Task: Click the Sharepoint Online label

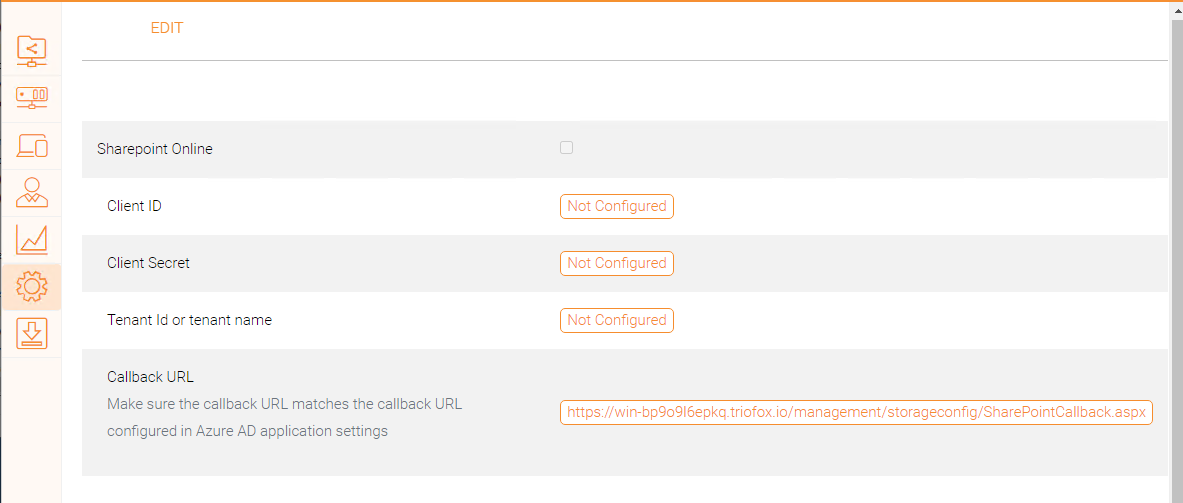Action: (x=155, y=149)
